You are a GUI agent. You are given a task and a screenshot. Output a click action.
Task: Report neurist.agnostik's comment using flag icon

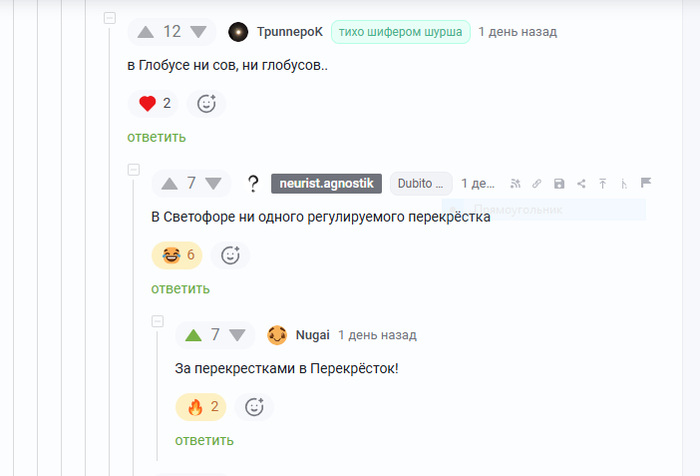coord(646,183)
